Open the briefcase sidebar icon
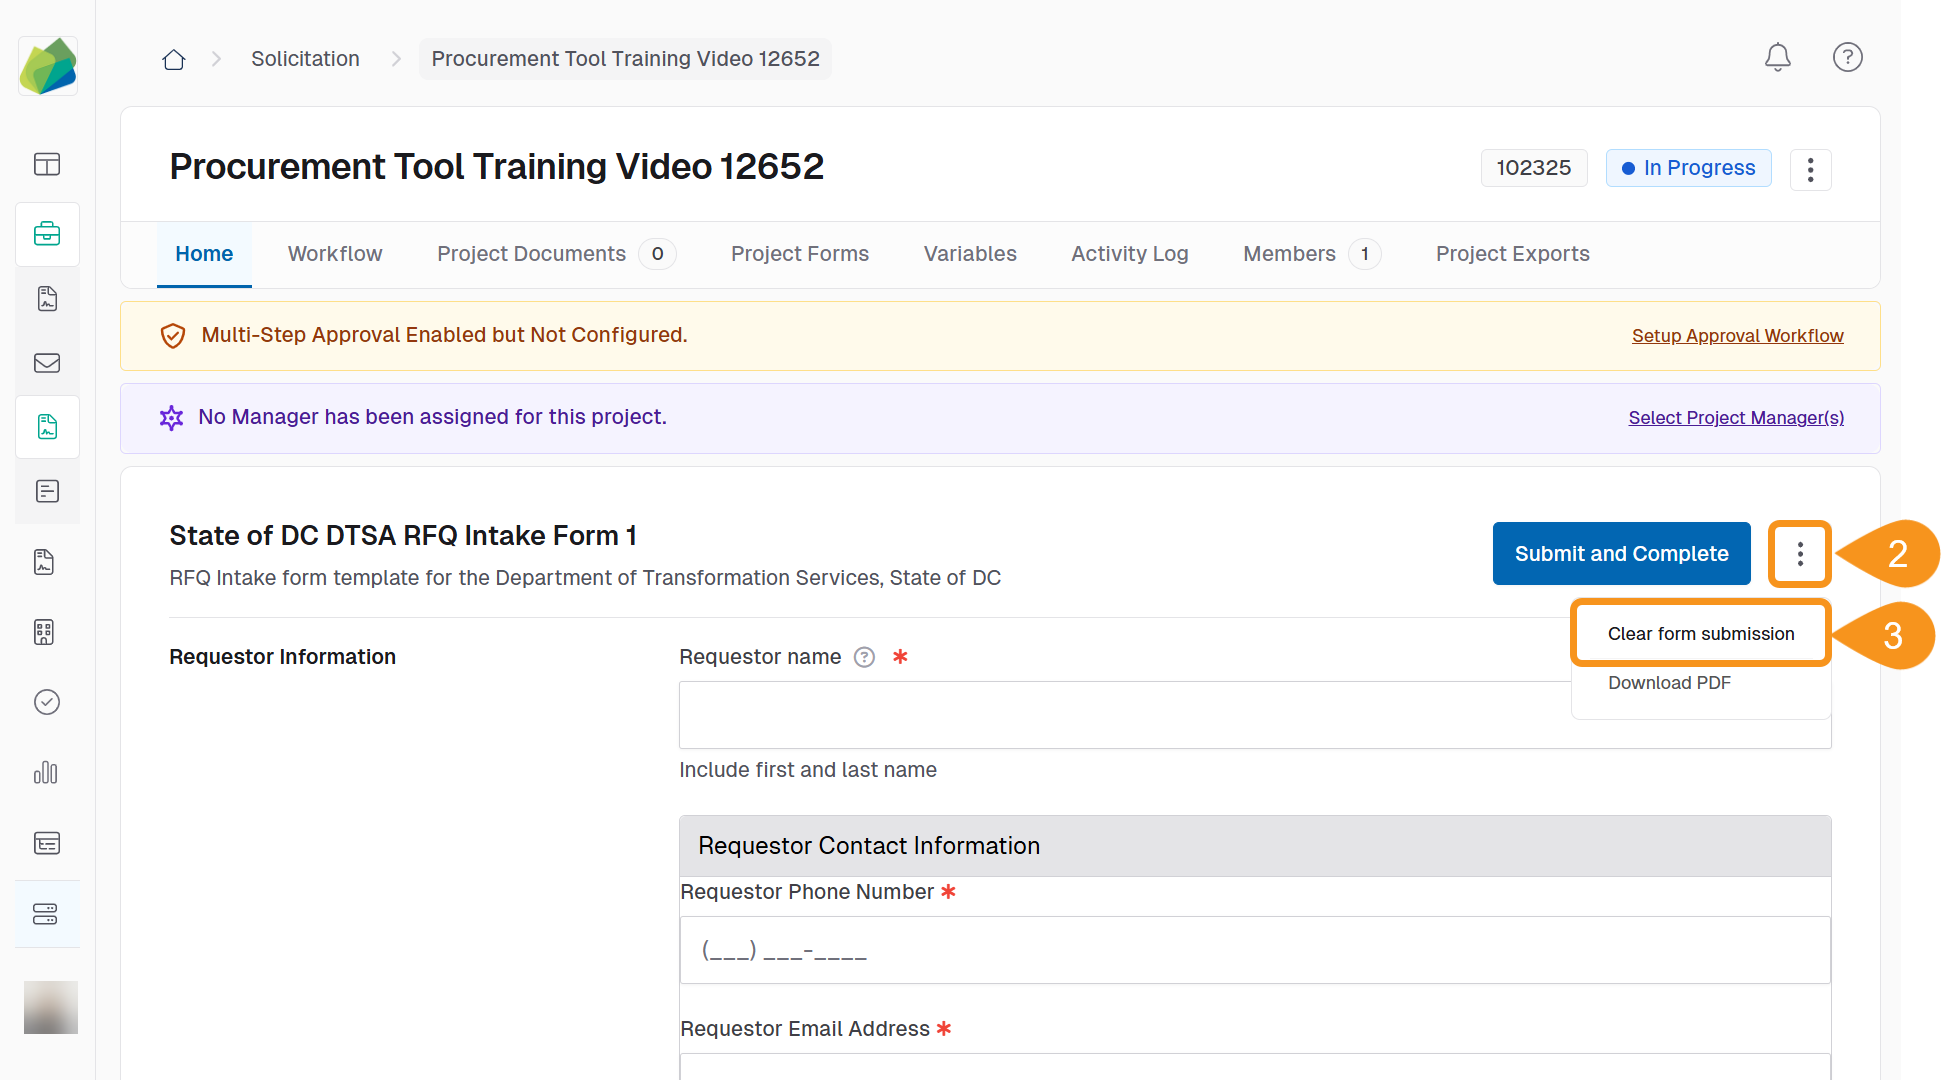Image resolution: width=1942 pixels, height=1080 pixels. pos(47,234)
